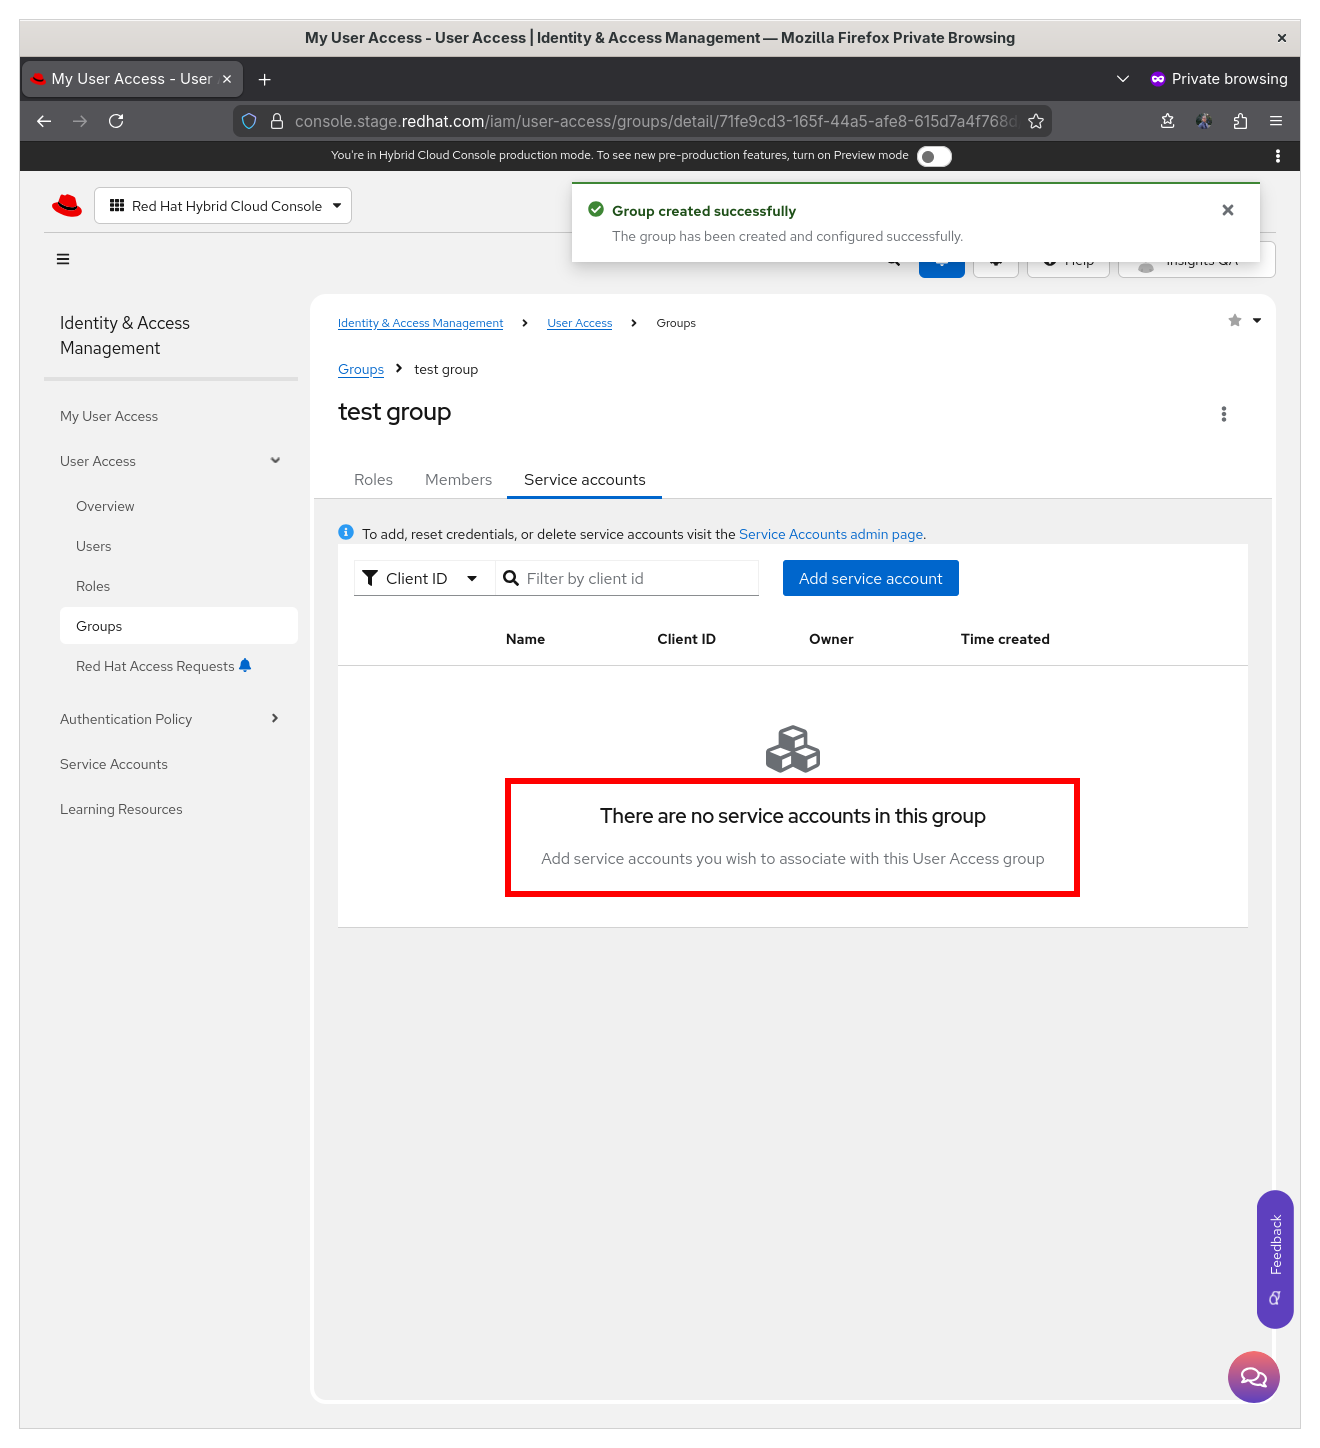Open preview banner kebab options menu
The width and height of the screenshot is (1320, 1448).
coord(1278,156)
